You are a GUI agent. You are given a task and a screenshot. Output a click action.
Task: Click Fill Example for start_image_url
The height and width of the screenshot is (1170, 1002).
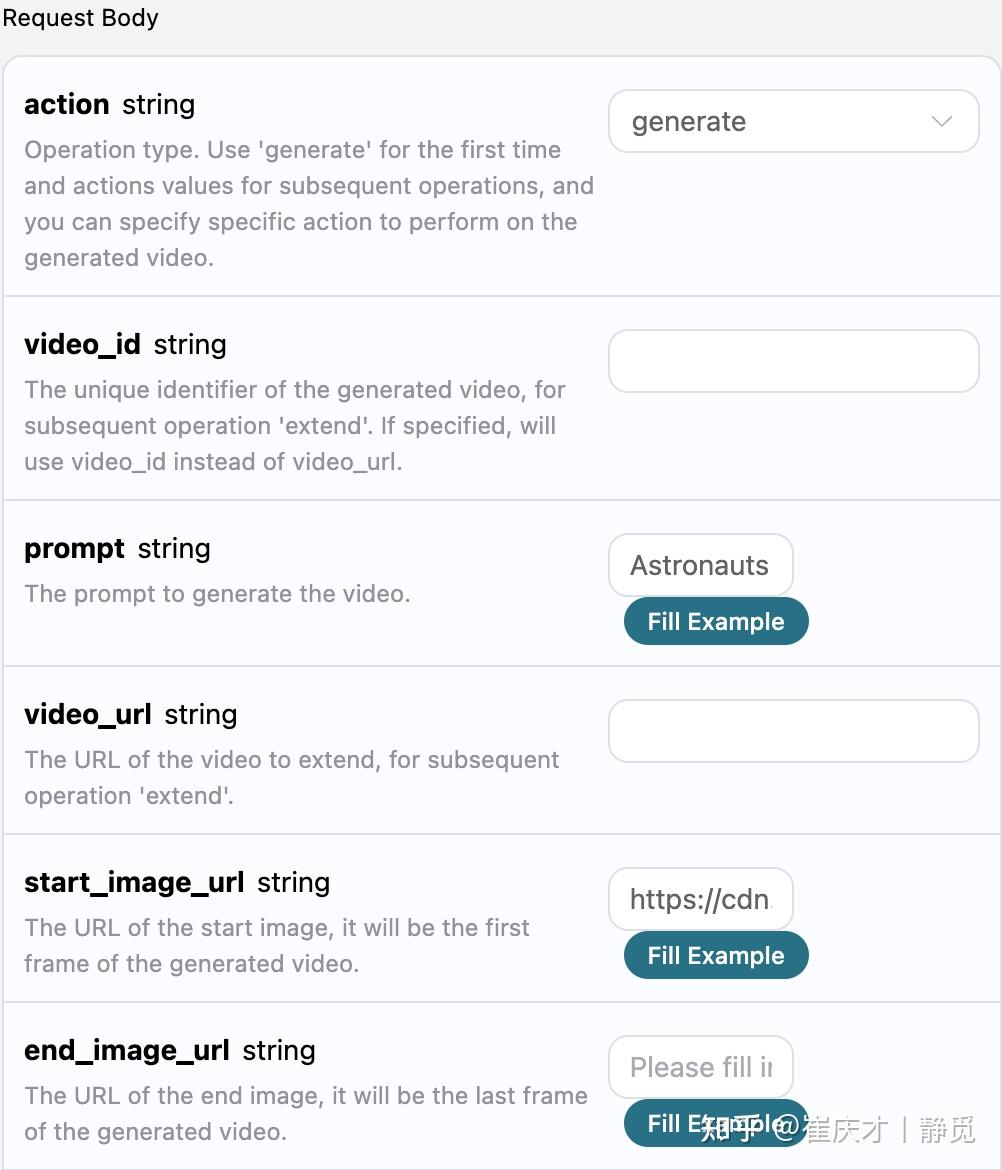715,955
